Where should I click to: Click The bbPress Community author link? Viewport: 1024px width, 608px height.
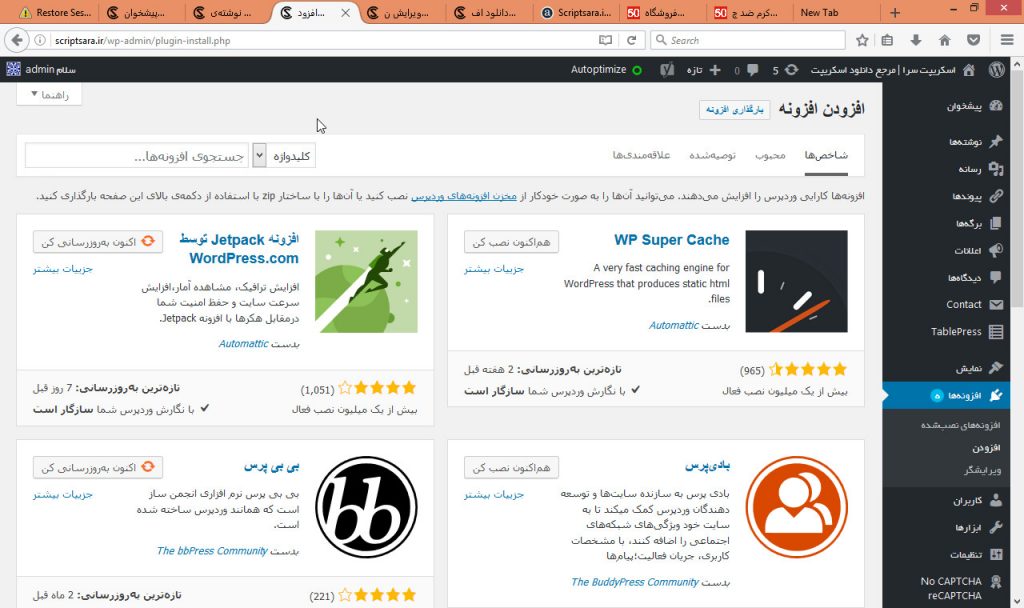click(x=212, y=551)
